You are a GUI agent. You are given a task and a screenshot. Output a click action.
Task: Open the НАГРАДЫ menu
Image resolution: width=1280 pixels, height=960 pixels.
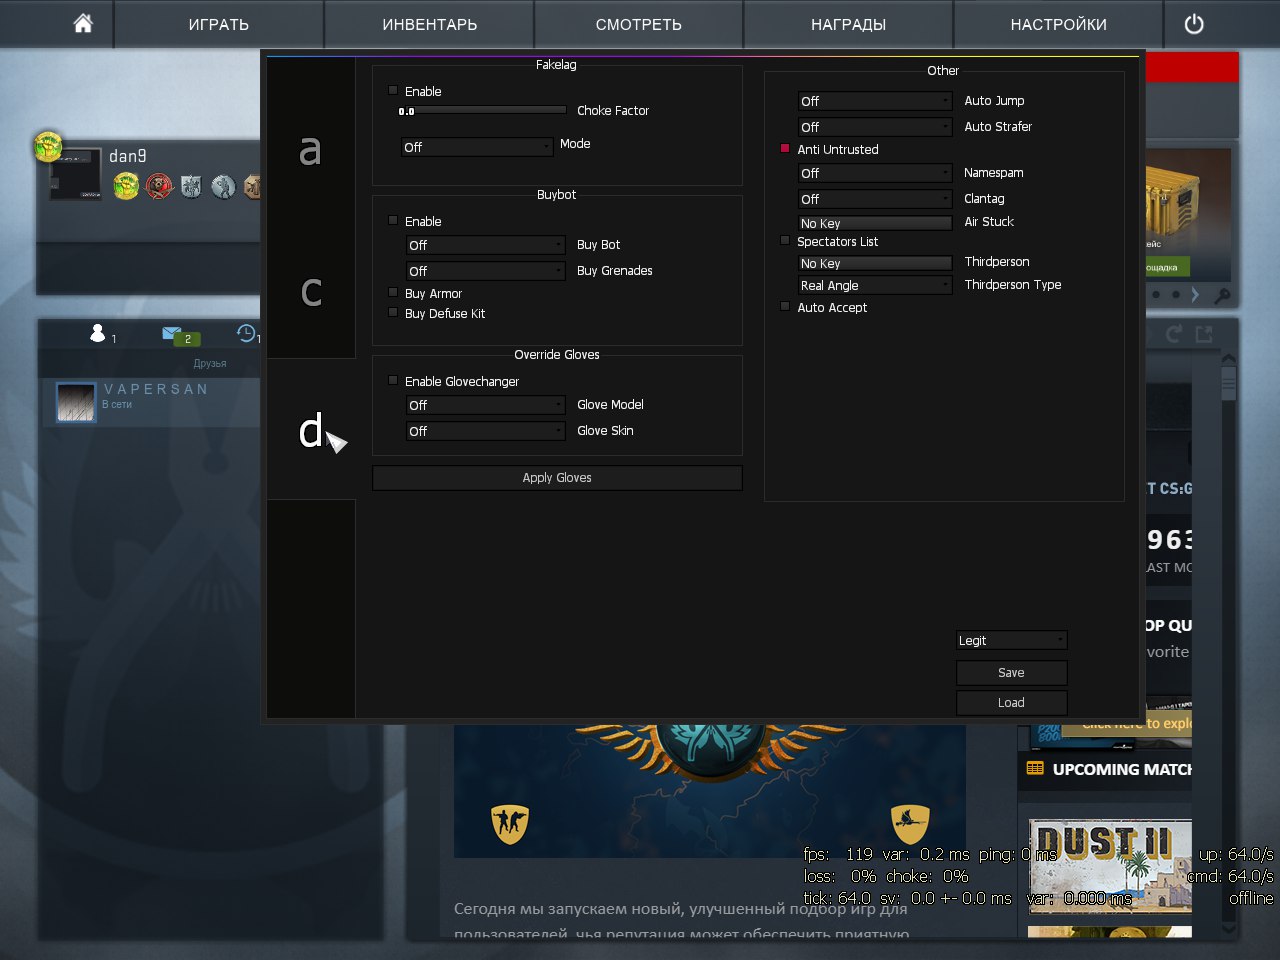point(848,24)
